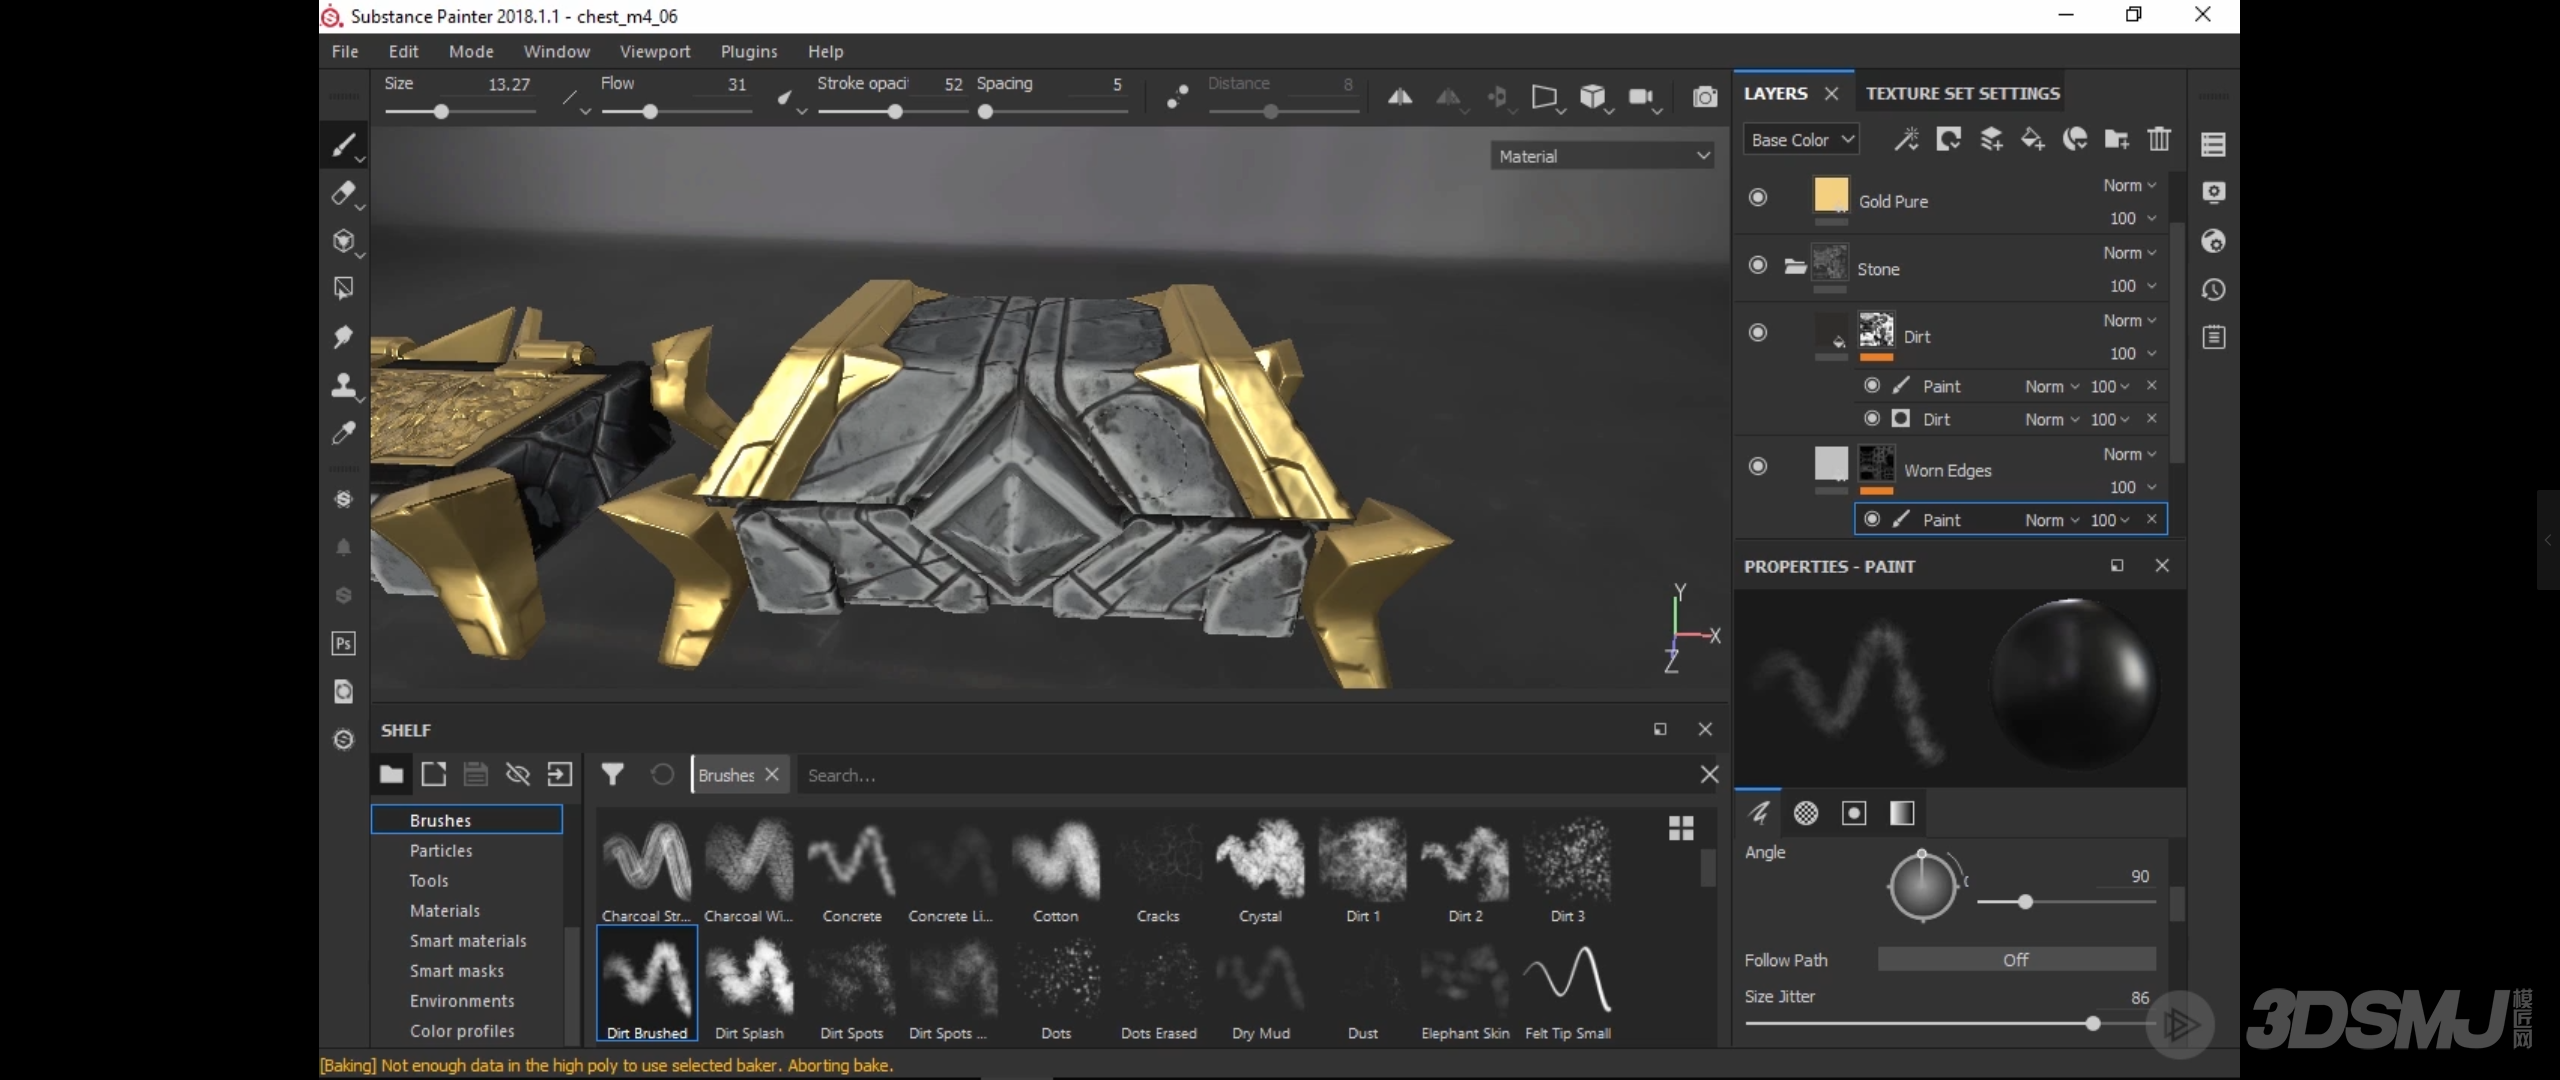Click the Export to Photoshop icon
The height and width of the screenshot is (1080, 2560).
343,643
